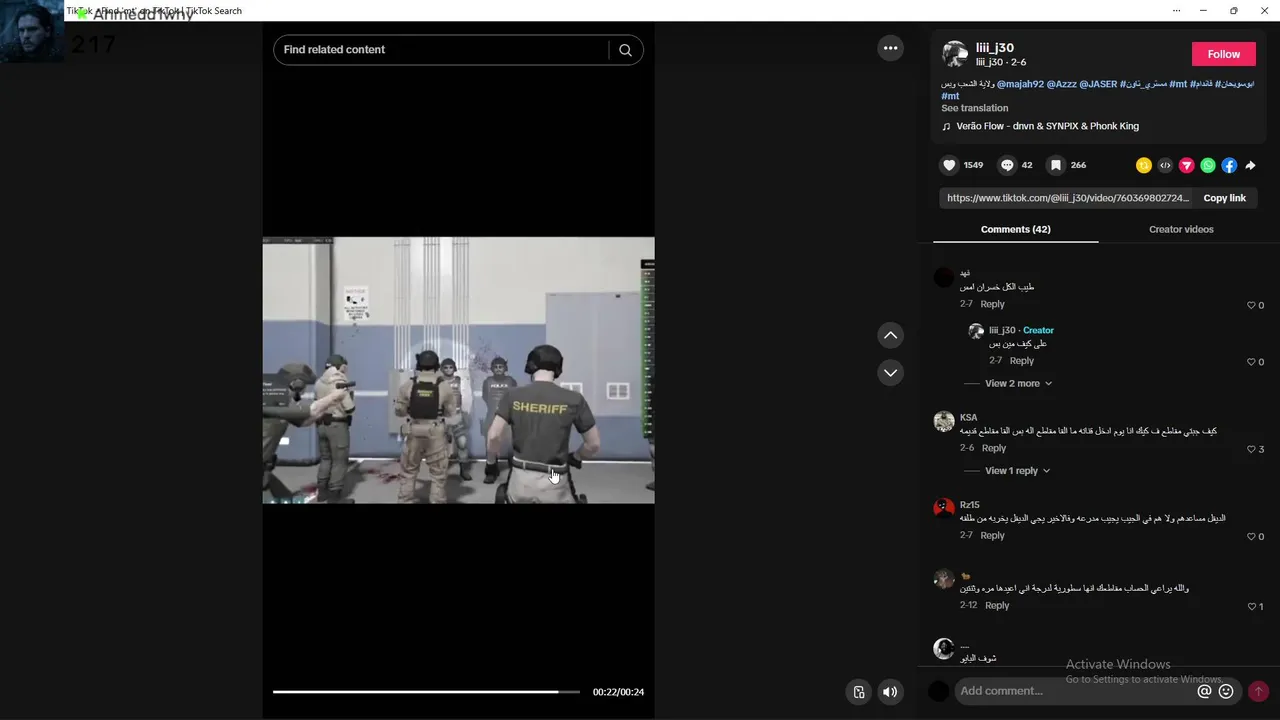Go to next video with down arrow

pyautogui.click(x=890, y=372)
